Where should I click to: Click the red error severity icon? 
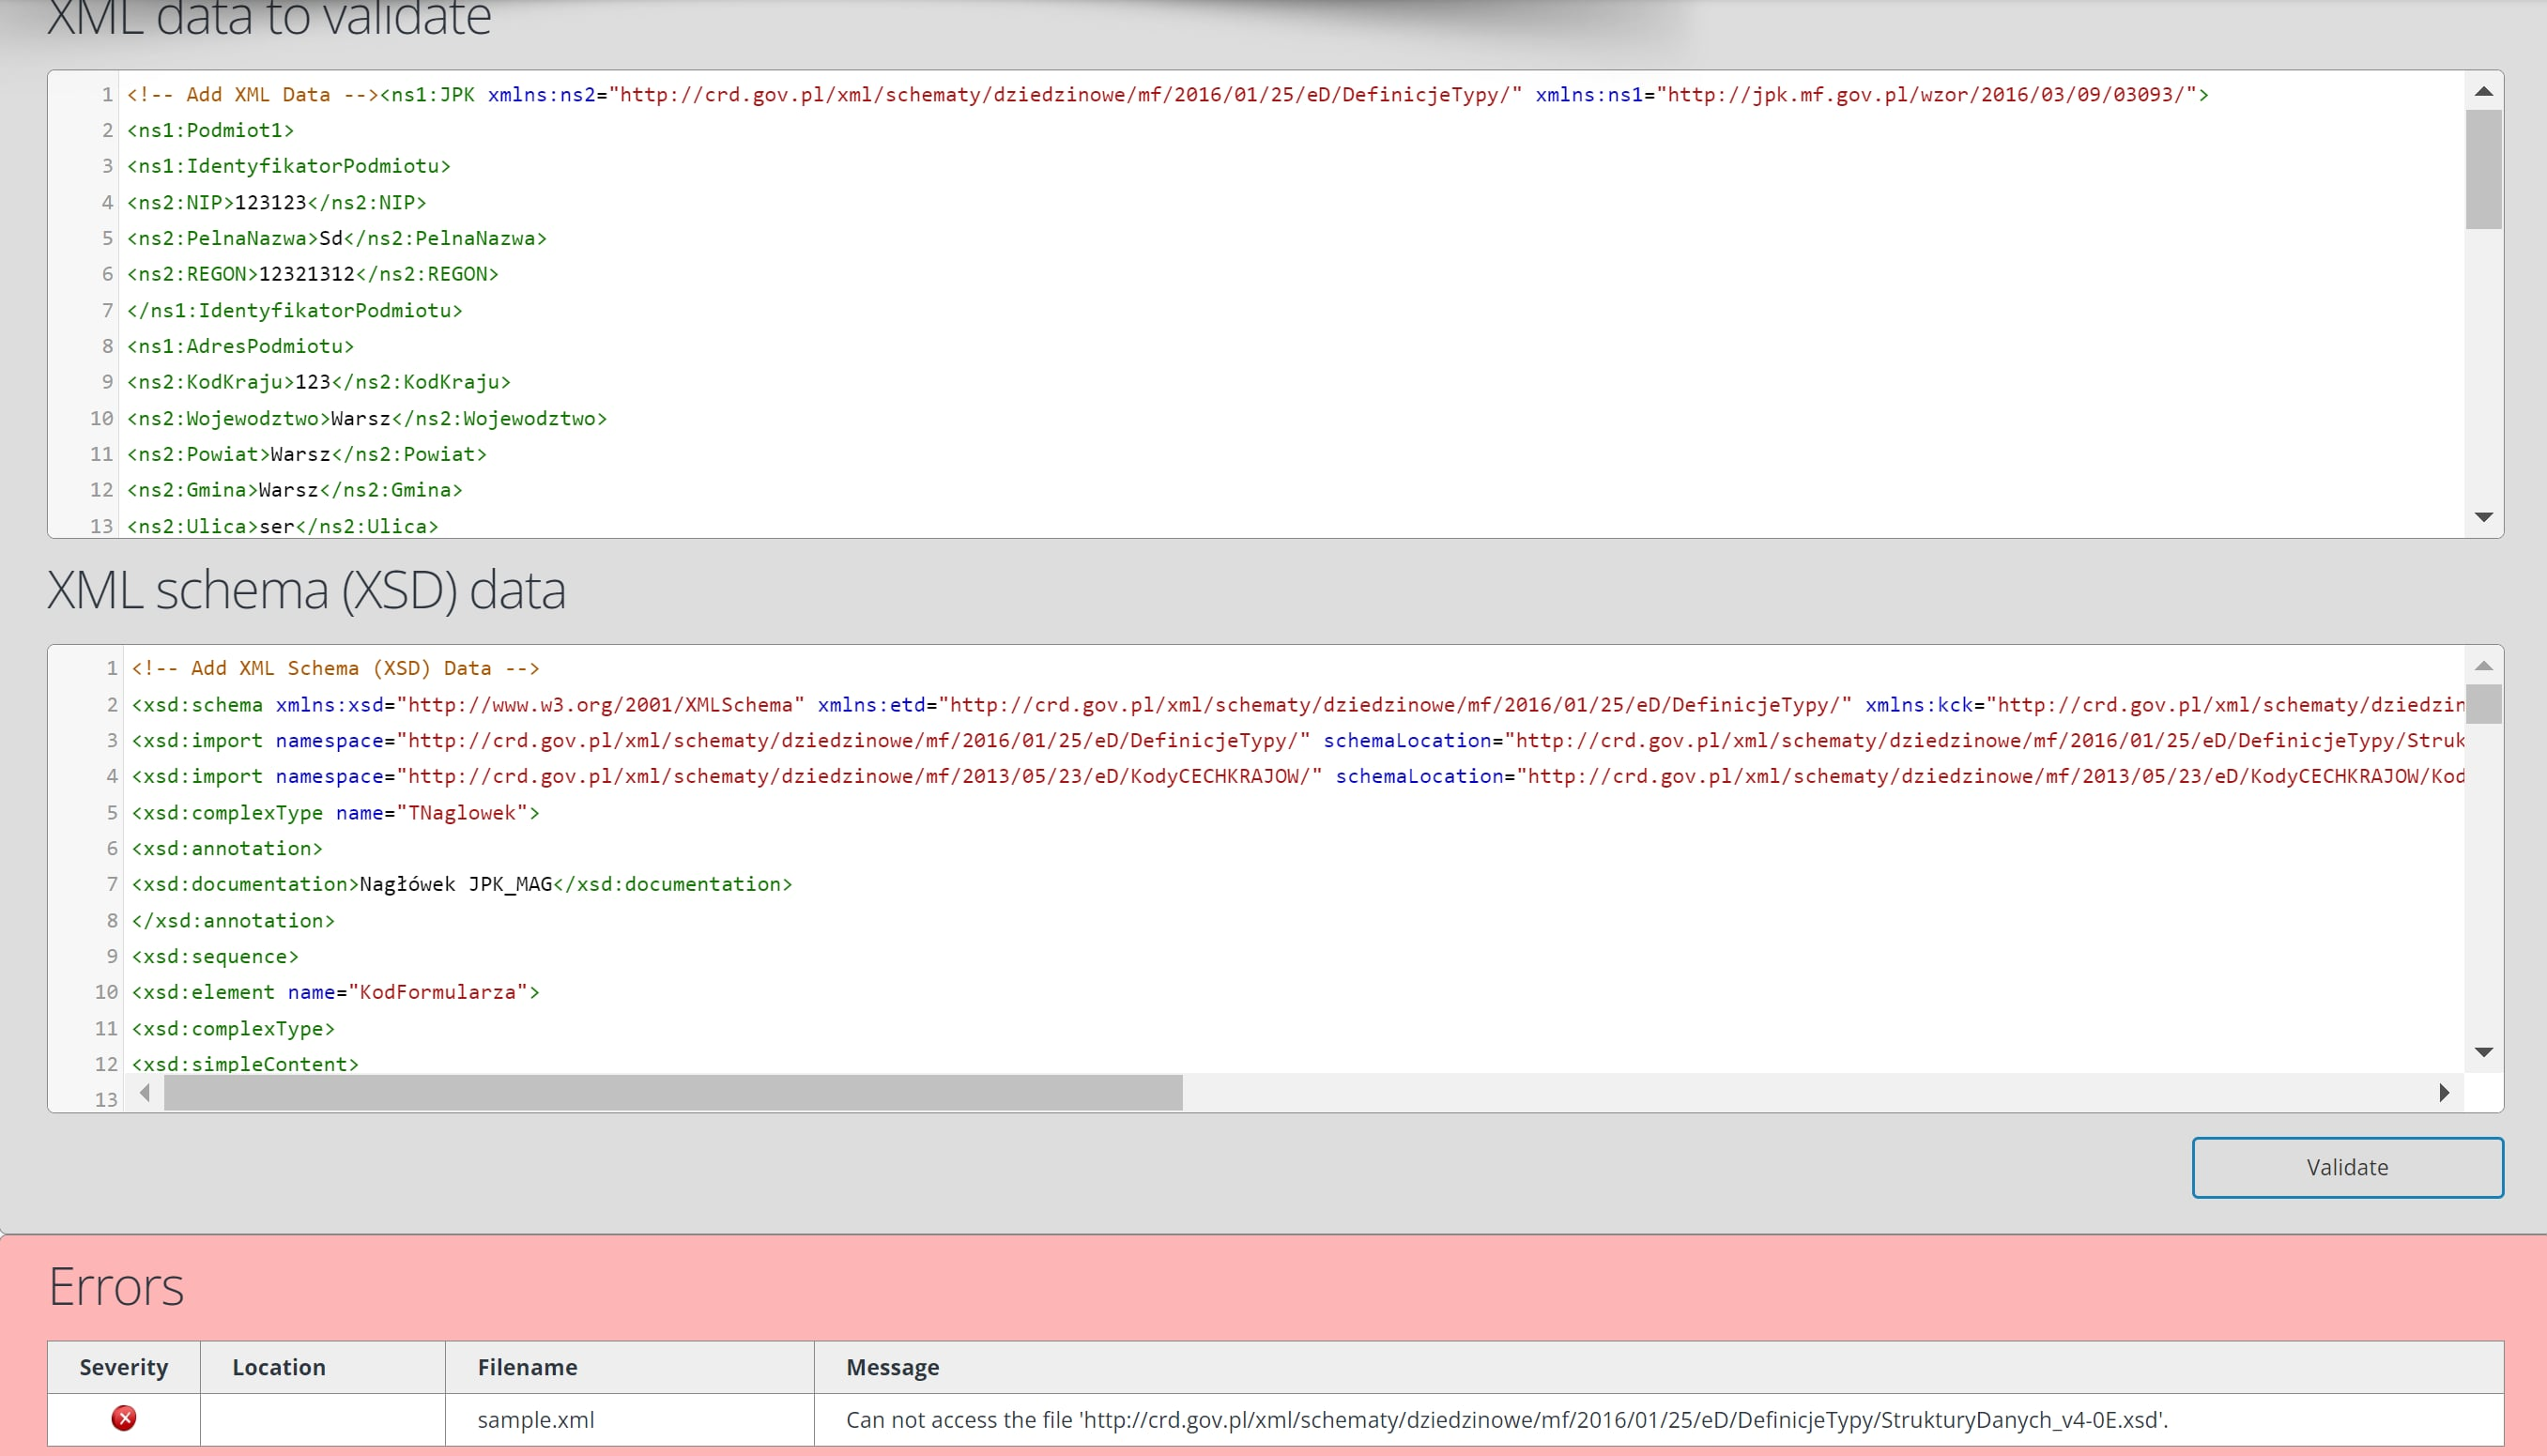(124, 1418)
